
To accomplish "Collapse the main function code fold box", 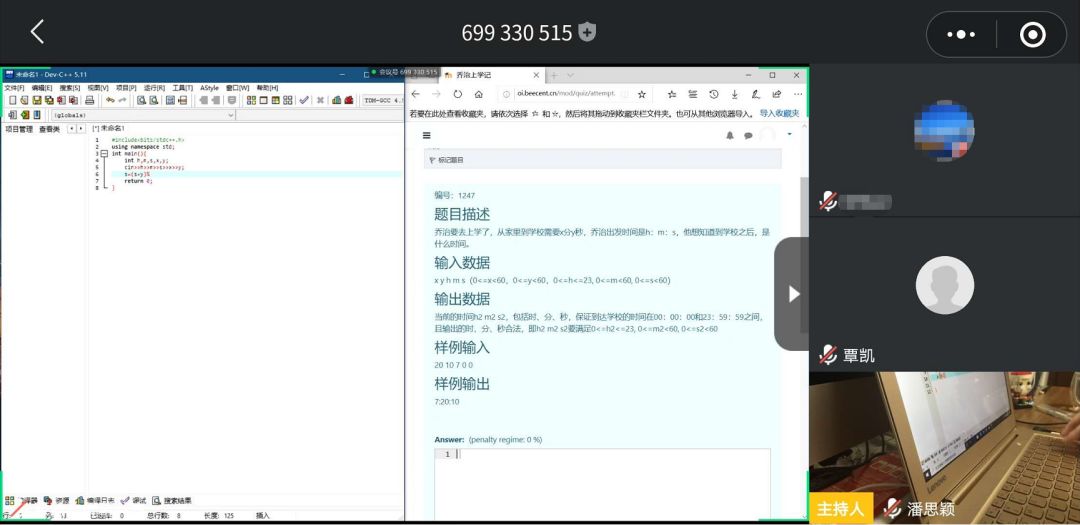I will pos(104,154).
